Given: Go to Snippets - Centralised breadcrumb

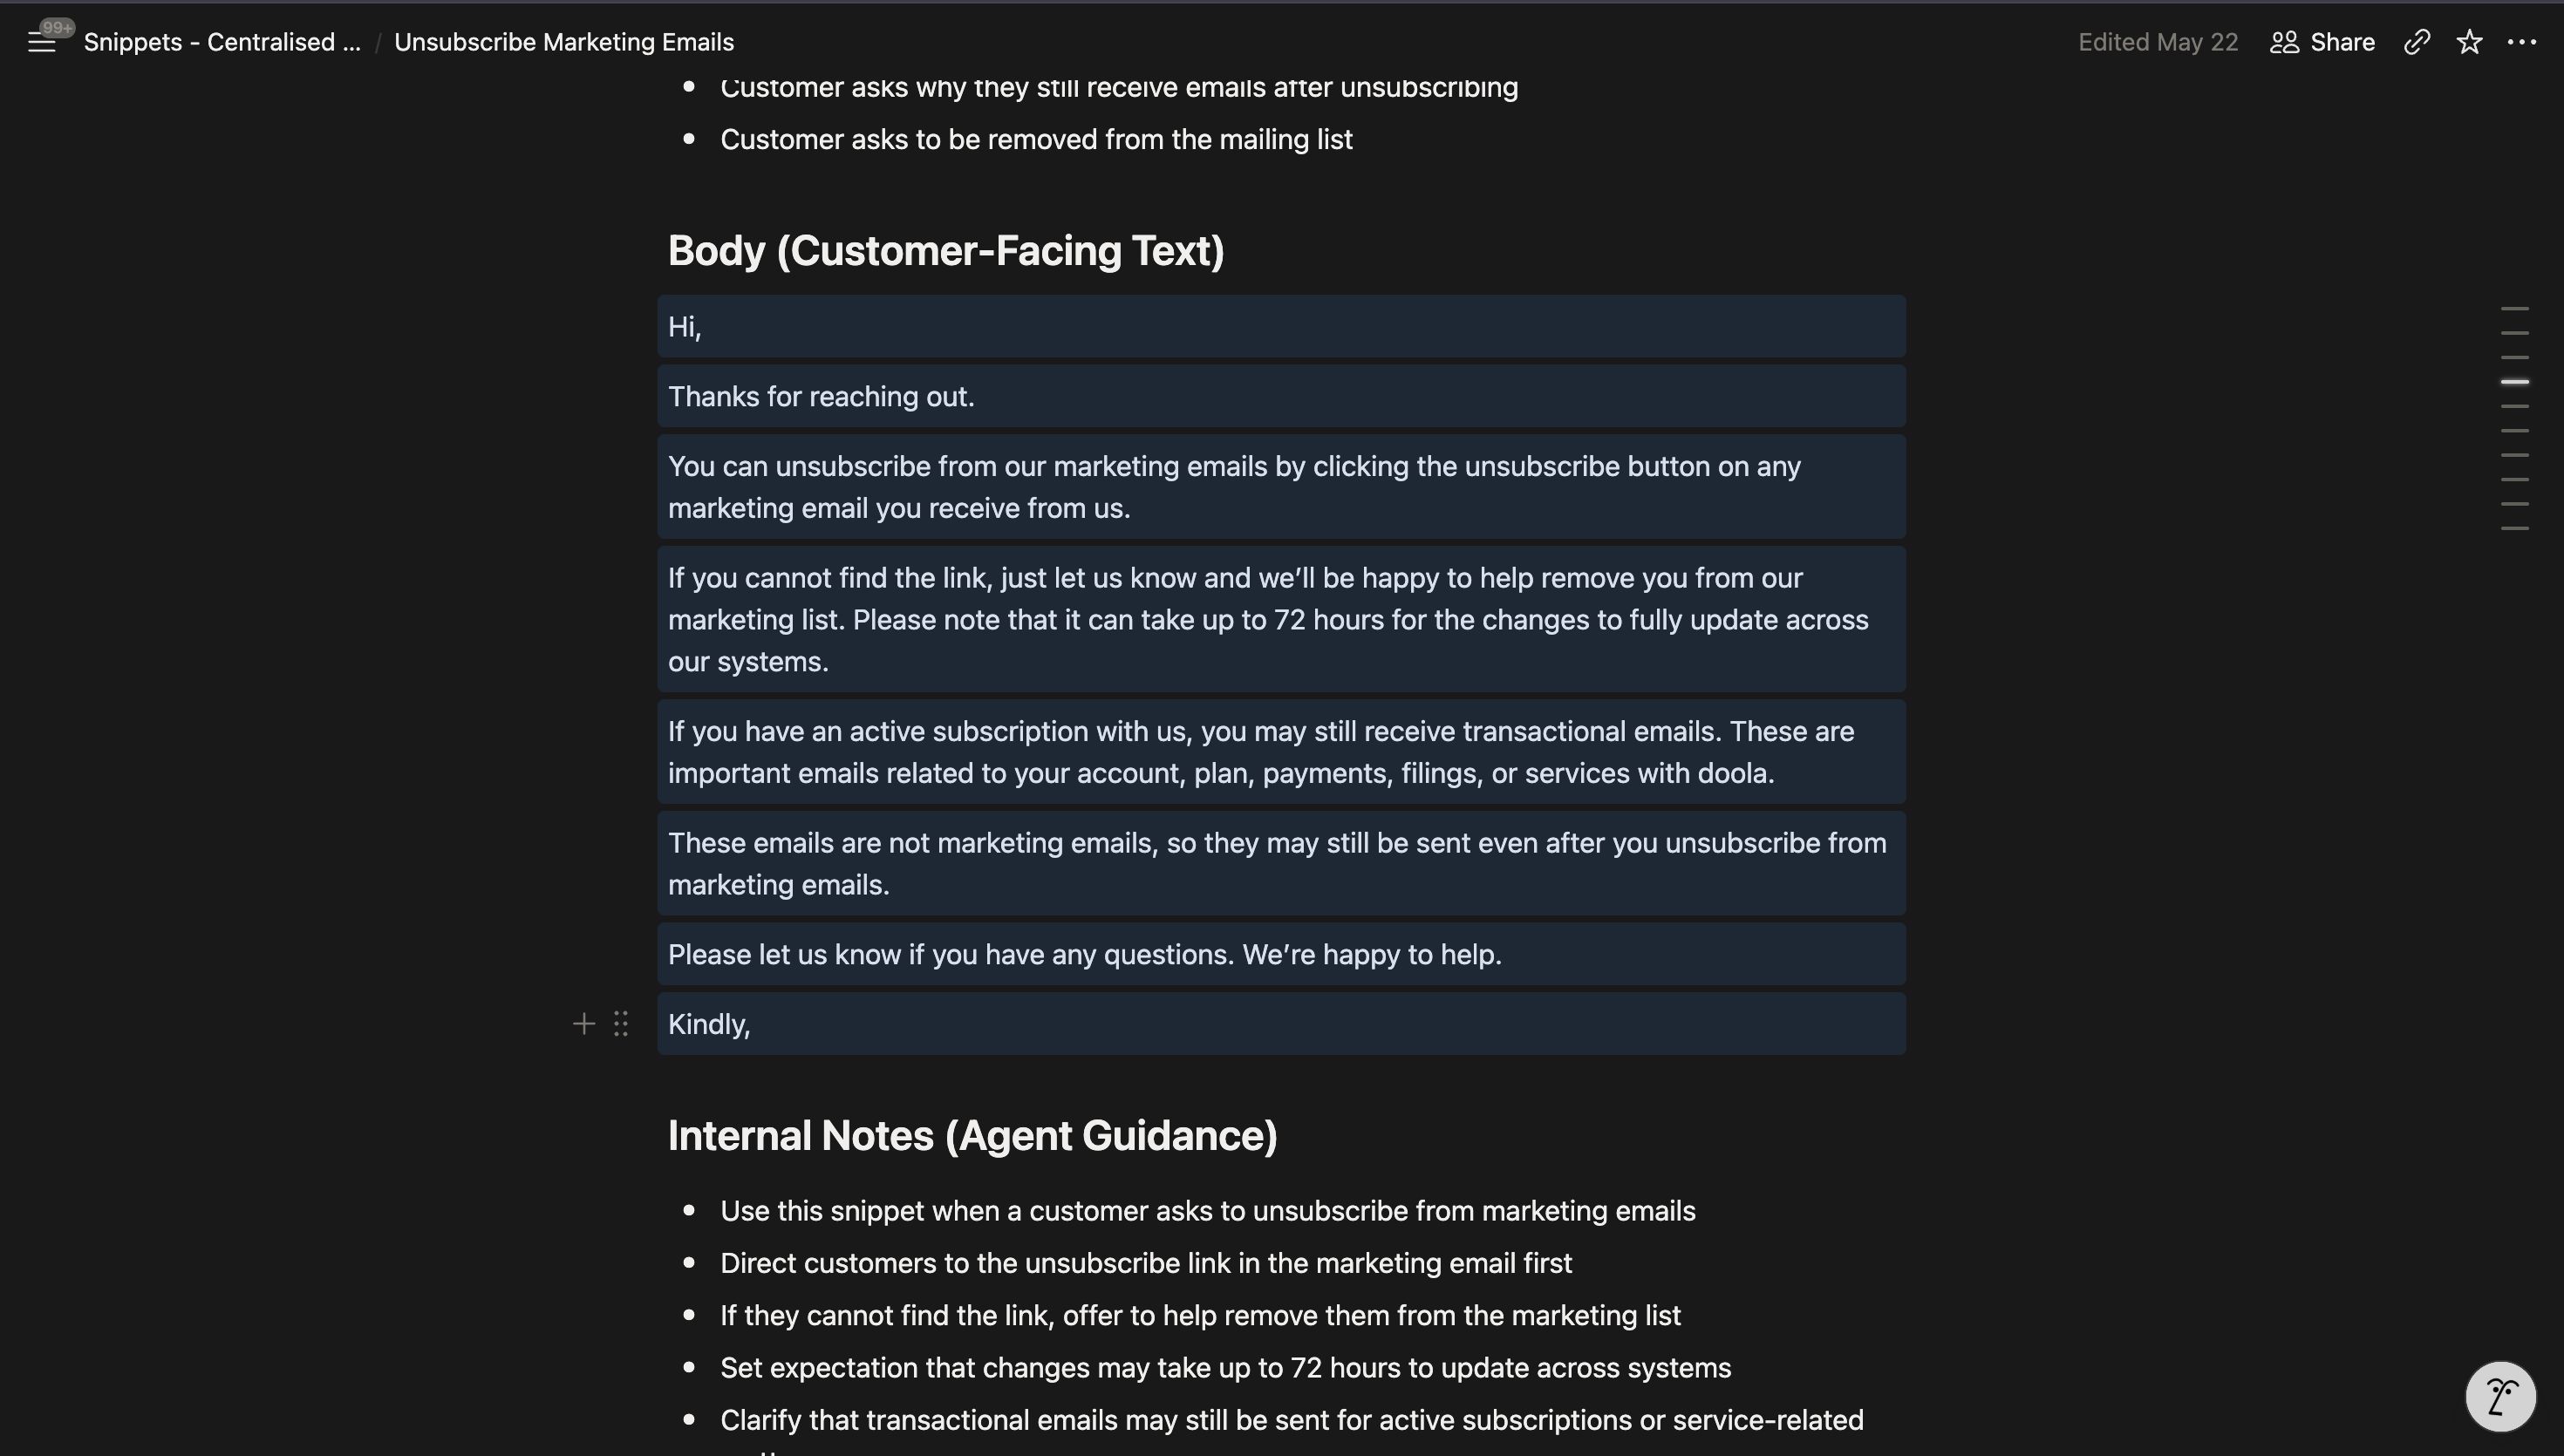Looking at the screenshot, I should pos(222,42).
